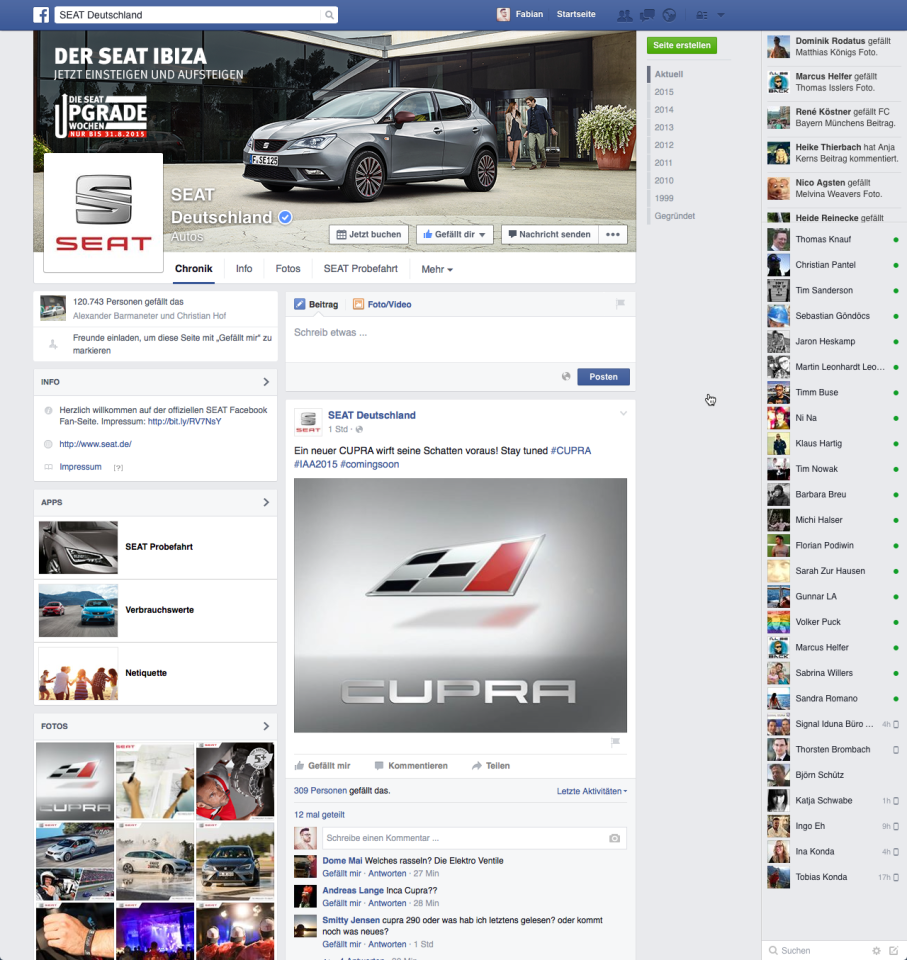Open the 'Letzte Aktivitäten' sort dropdown
Screen dimensions: 907x960
tap(592, 791)
